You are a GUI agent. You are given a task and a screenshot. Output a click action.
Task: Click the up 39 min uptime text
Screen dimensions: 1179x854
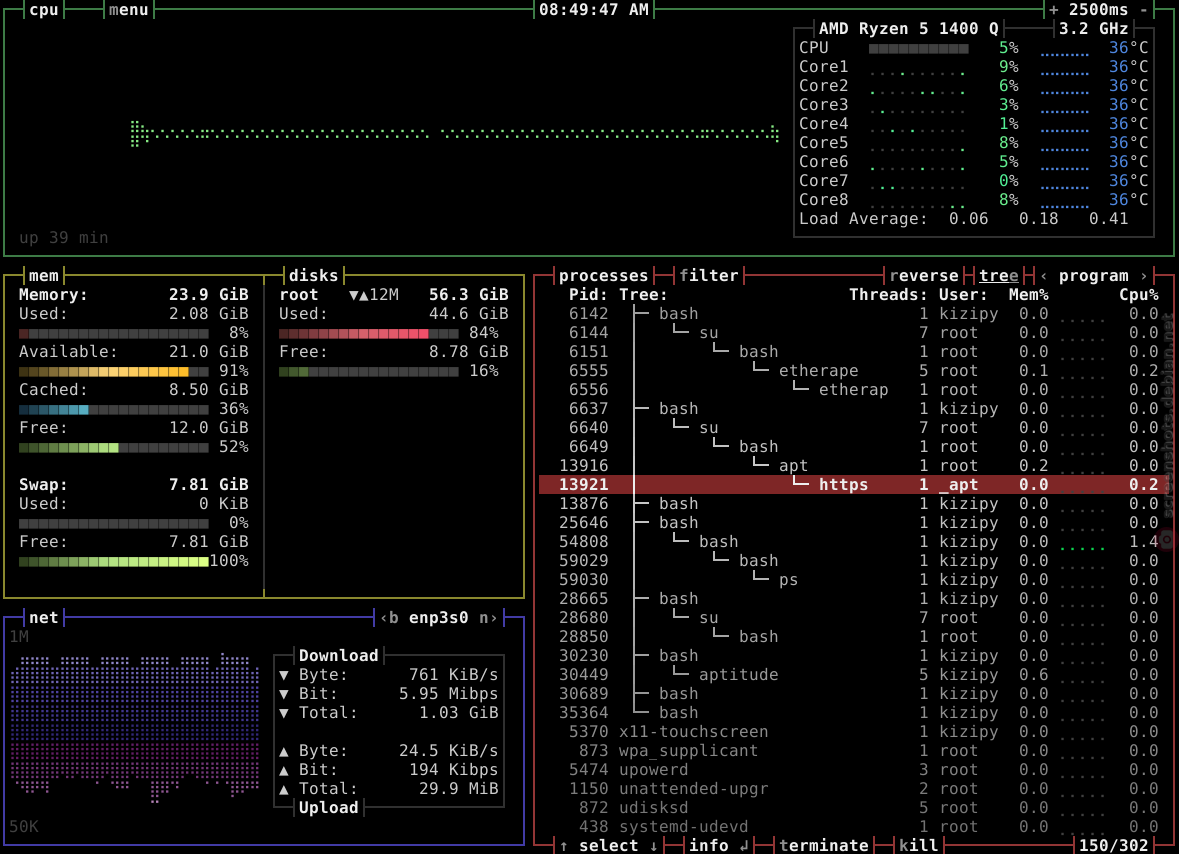pos(63,238)
